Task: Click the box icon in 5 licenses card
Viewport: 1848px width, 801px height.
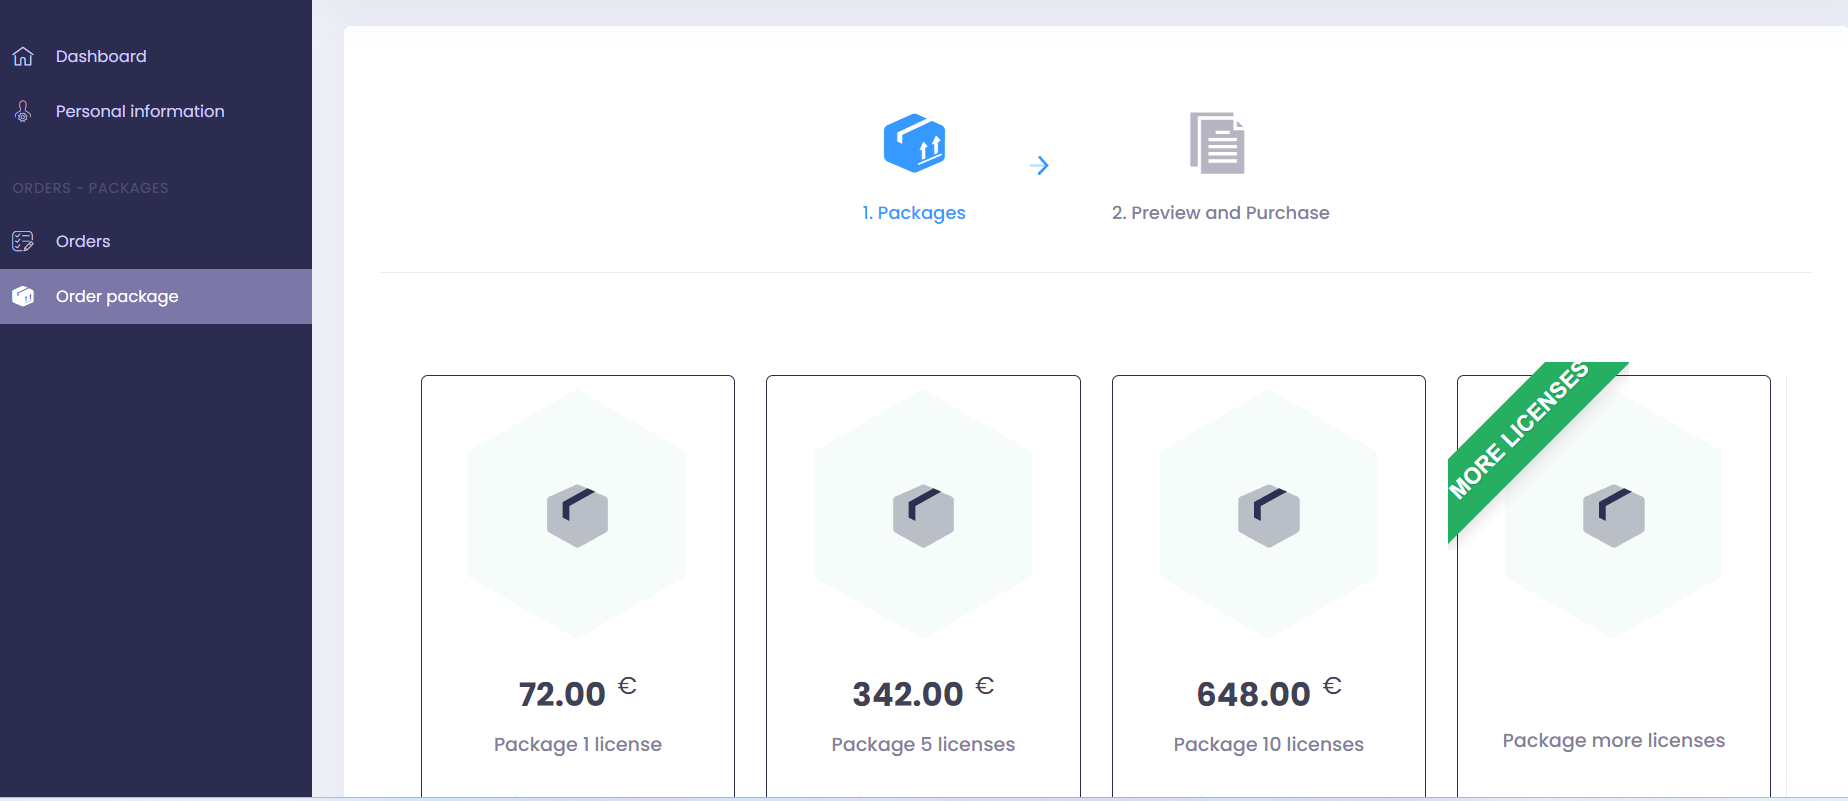Action: tap(923, 516)
